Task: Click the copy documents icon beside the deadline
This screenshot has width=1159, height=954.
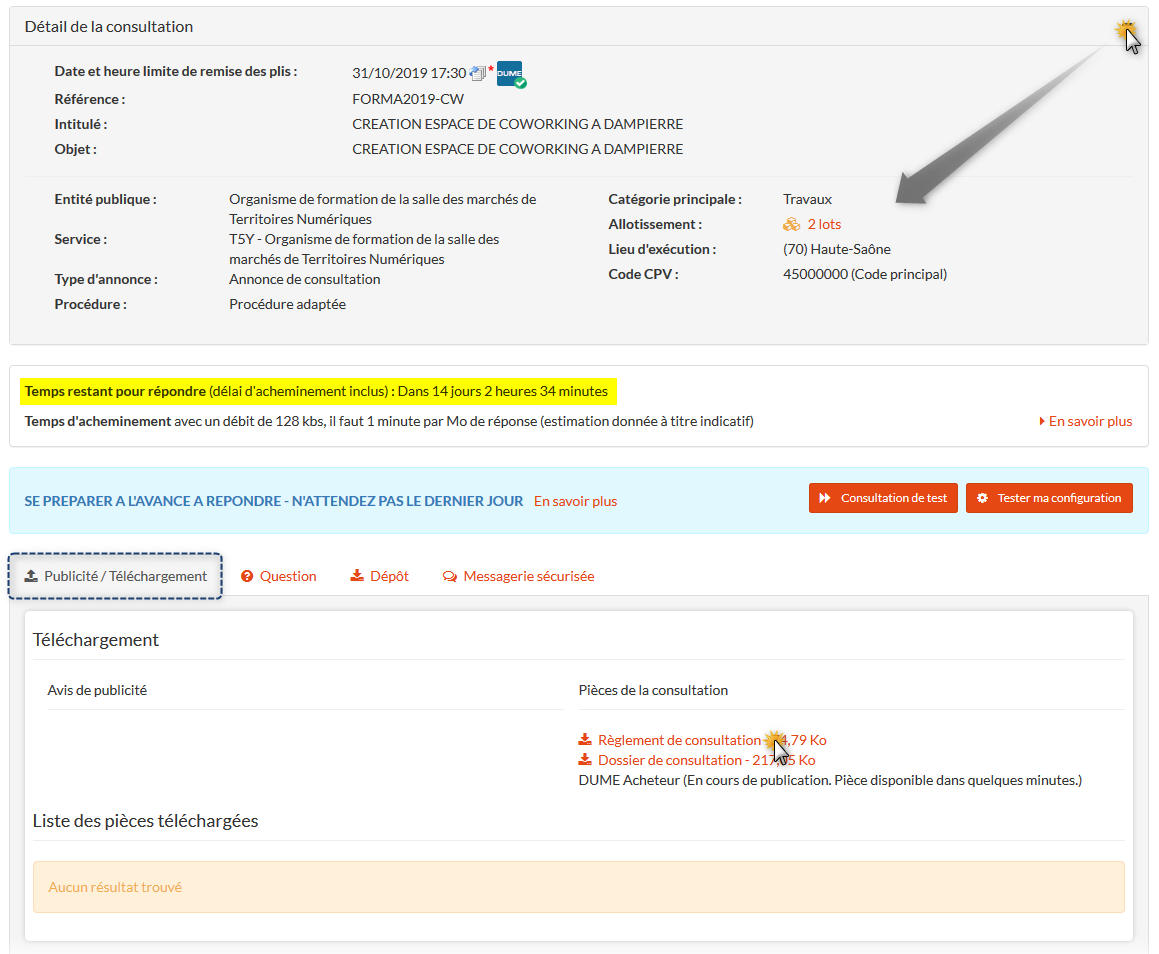Action: (x=478, y=74)
